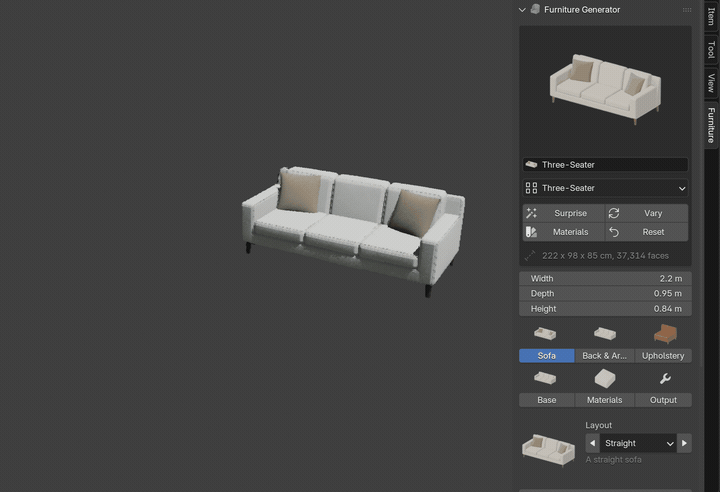The height and width of the screenshot is (492, 720).
Task: Click the Materials cushion icon
Action: click(605, 379)
